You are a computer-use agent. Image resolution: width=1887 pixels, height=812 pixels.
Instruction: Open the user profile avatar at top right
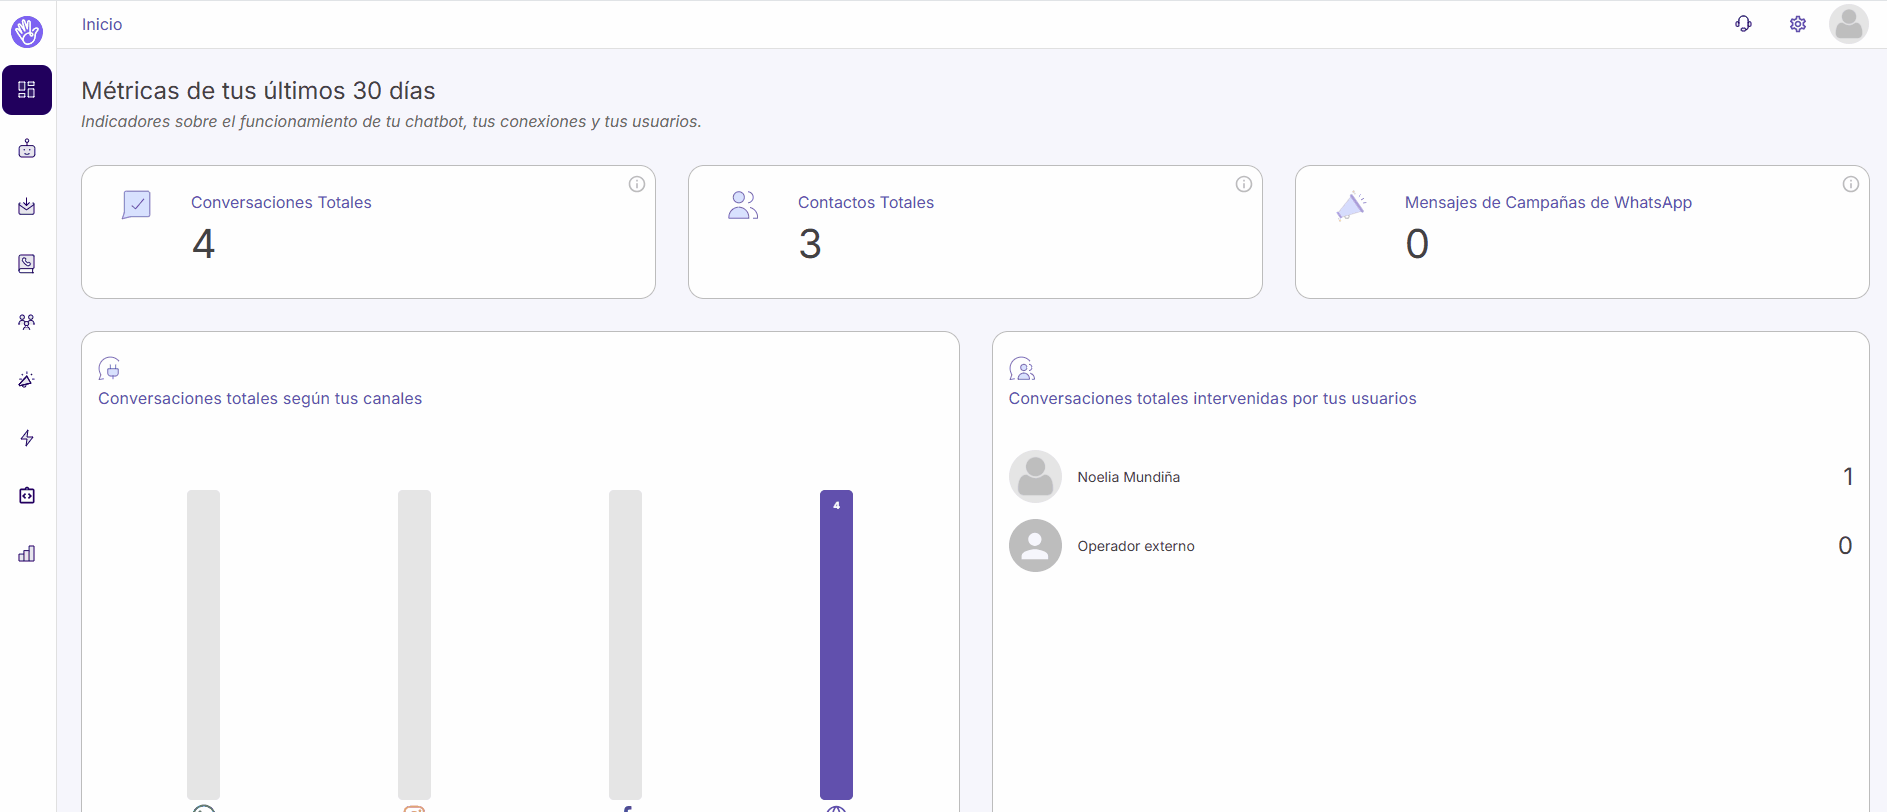coord(1848,24)
